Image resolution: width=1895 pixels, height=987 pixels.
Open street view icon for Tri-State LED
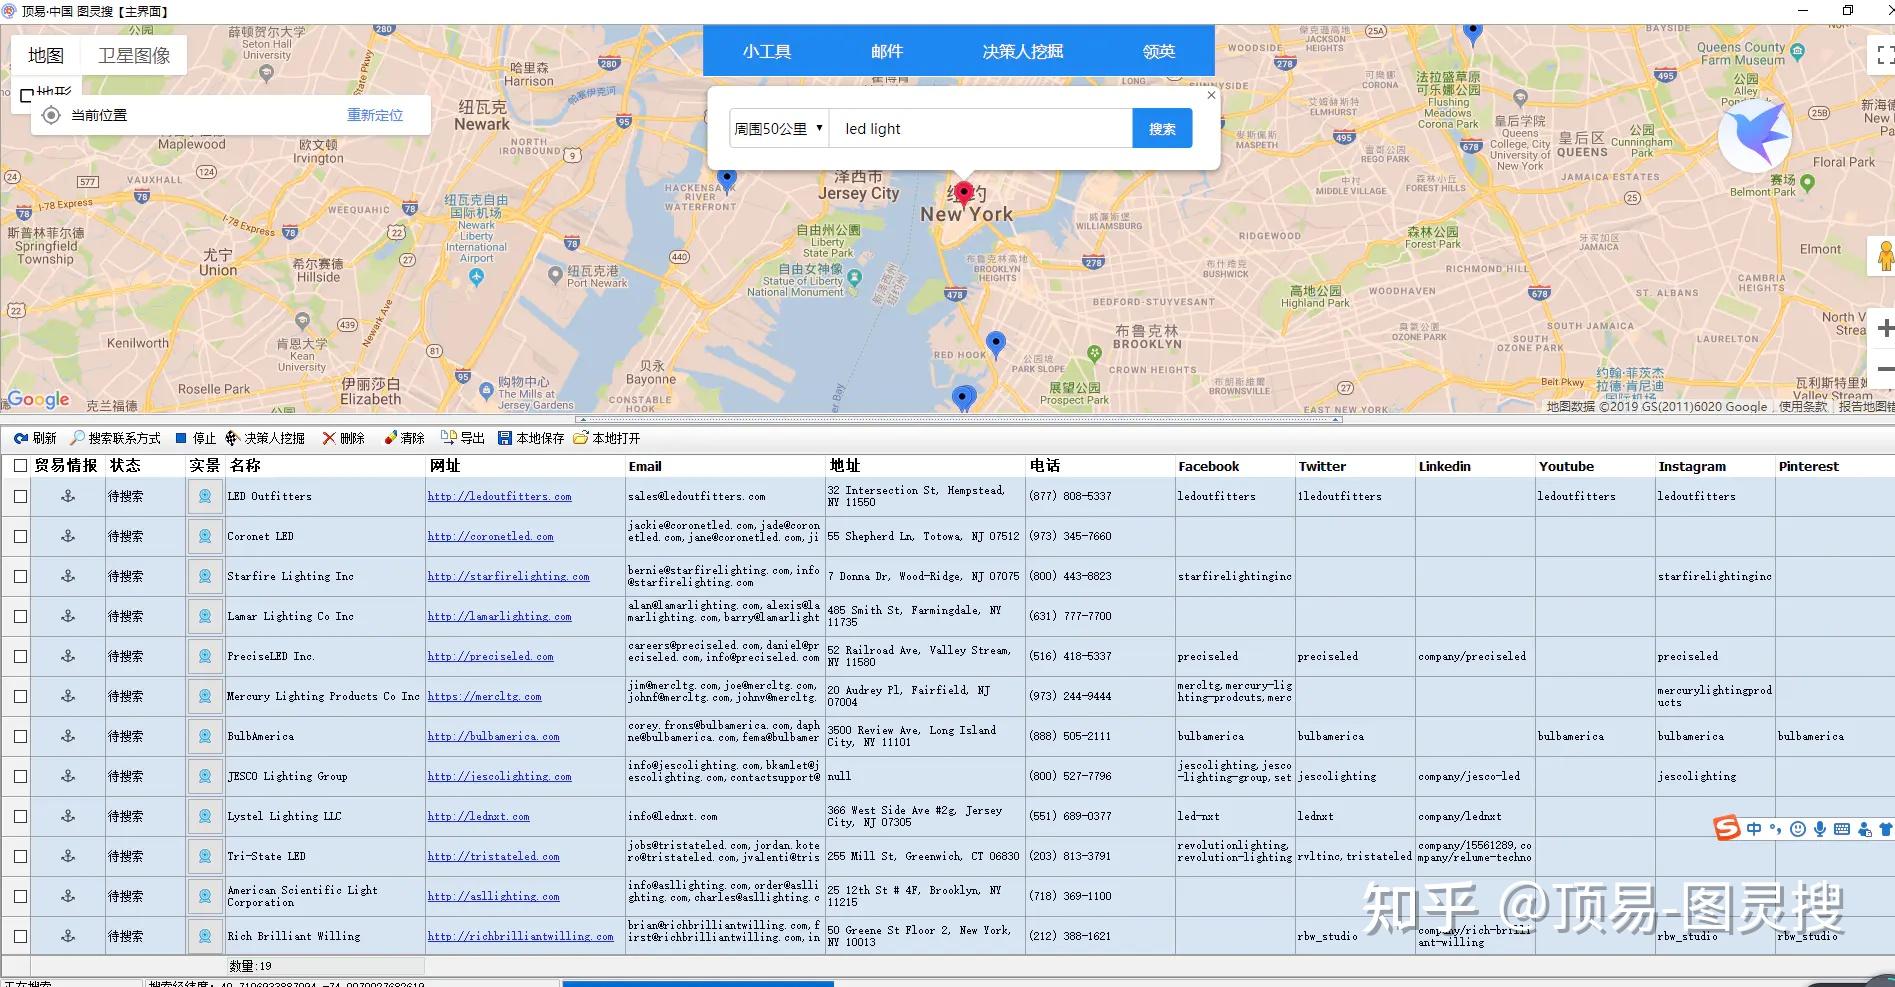point(205,856)
